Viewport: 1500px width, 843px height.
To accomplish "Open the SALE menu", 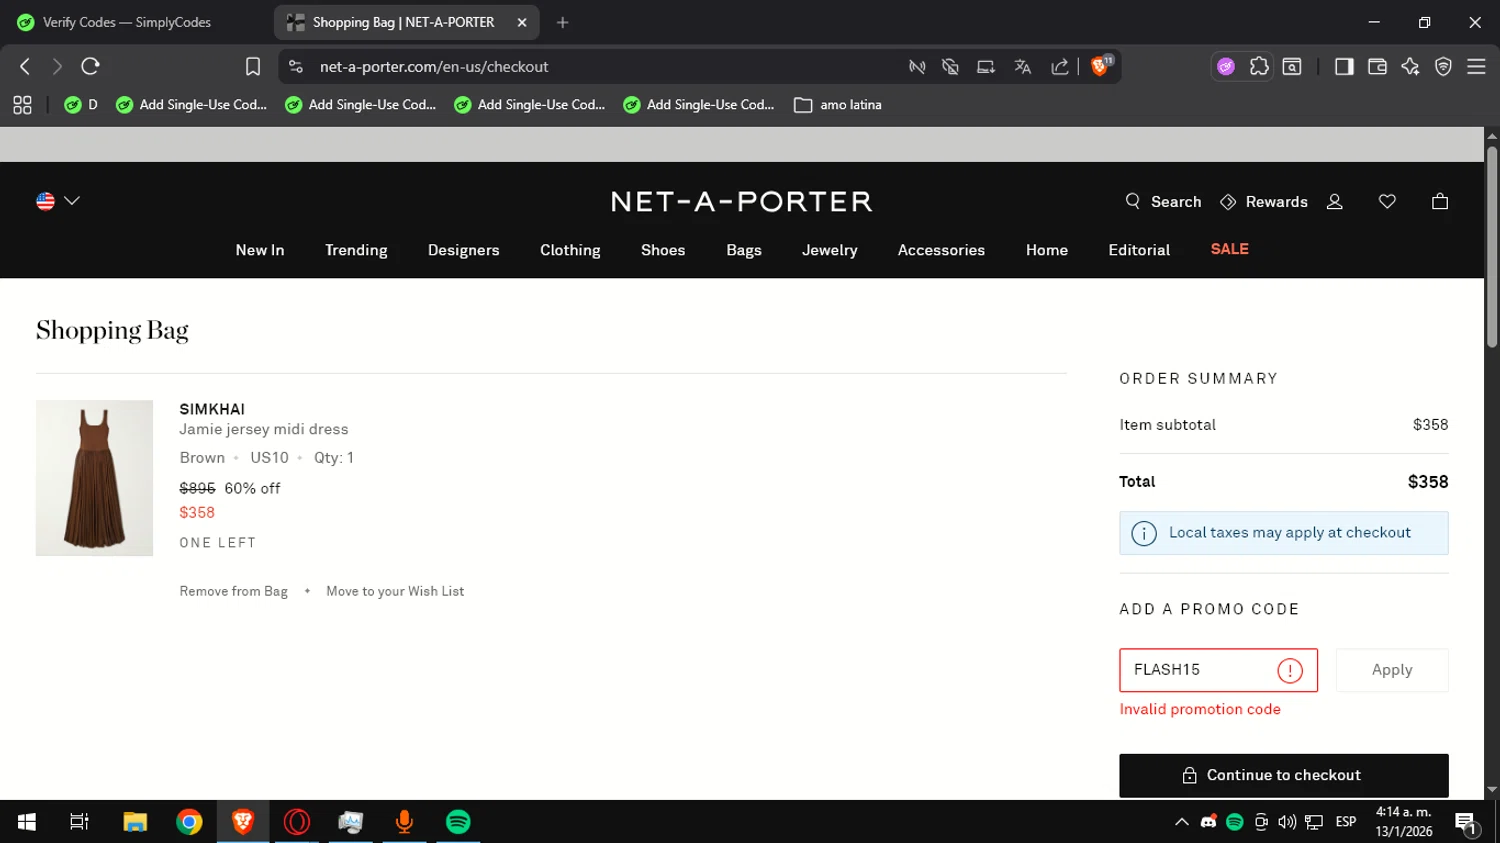I will (1230, 249).
